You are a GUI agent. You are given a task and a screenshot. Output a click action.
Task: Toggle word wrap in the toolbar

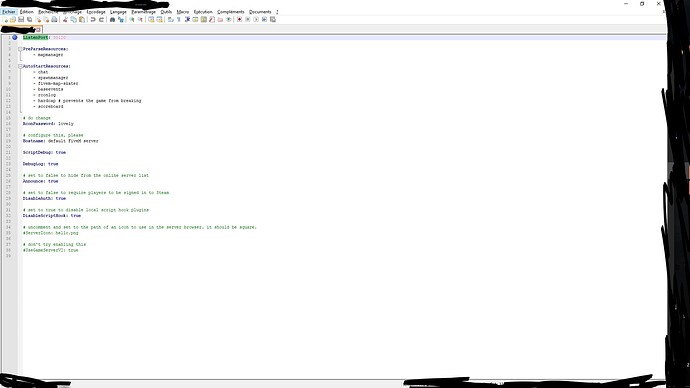click(170, 19)
